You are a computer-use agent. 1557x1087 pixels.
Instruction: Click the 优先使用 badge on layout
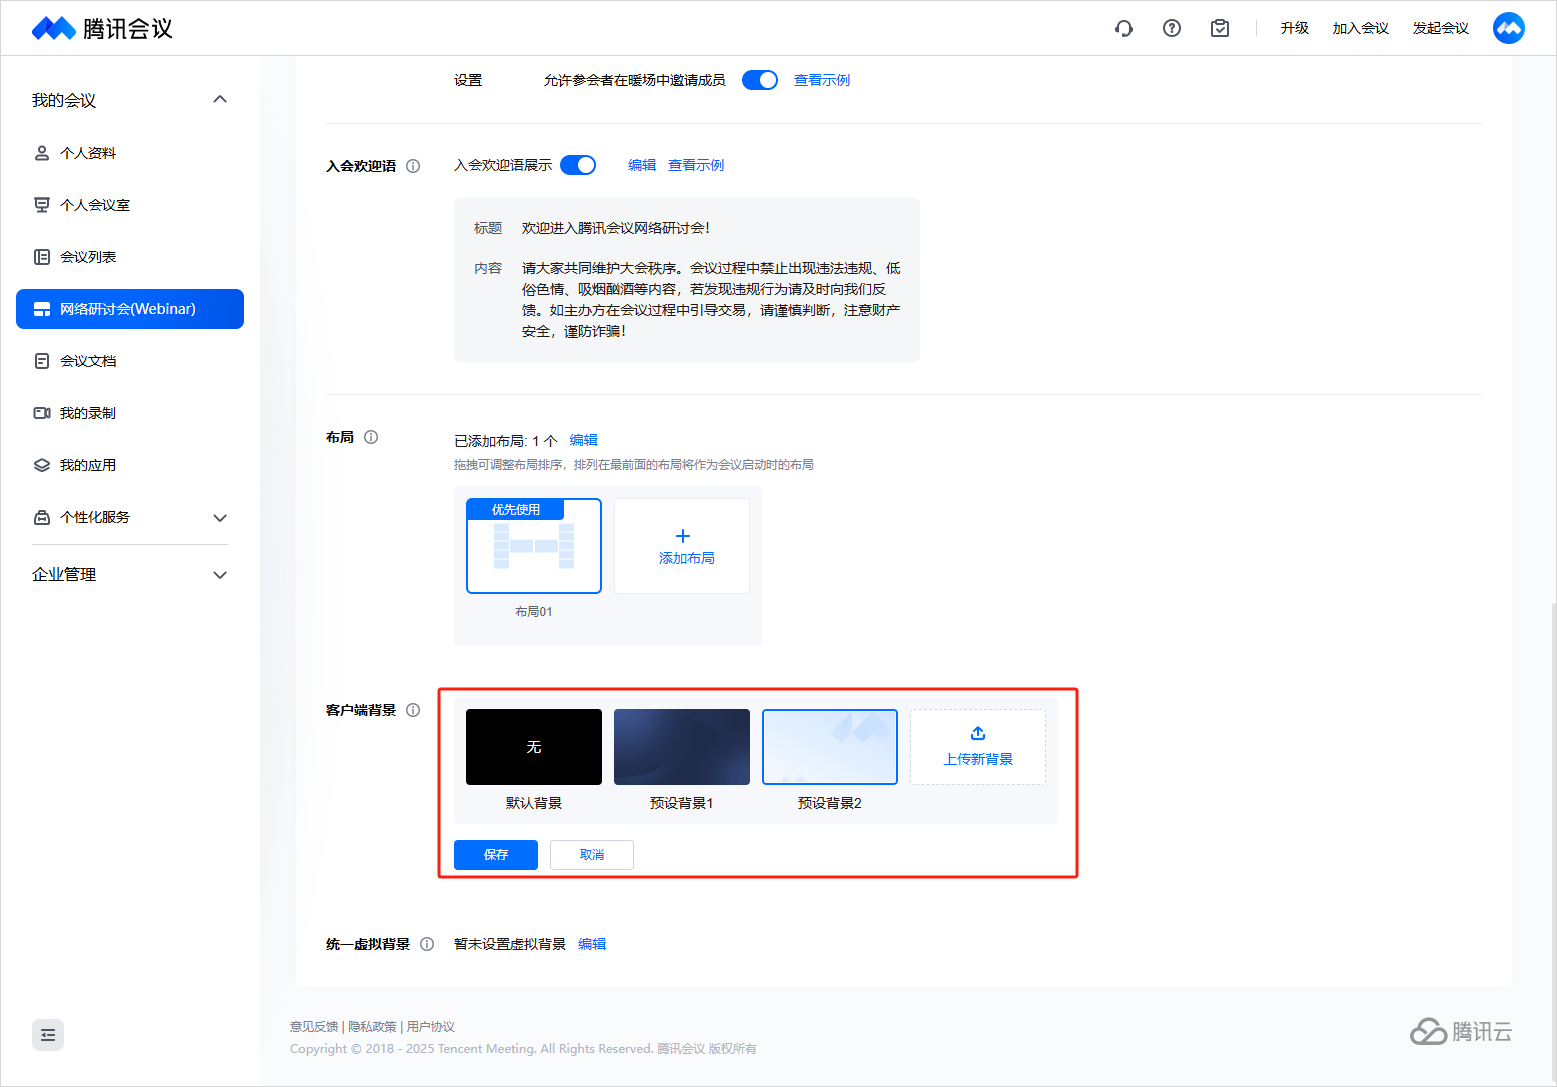[516, 510]
